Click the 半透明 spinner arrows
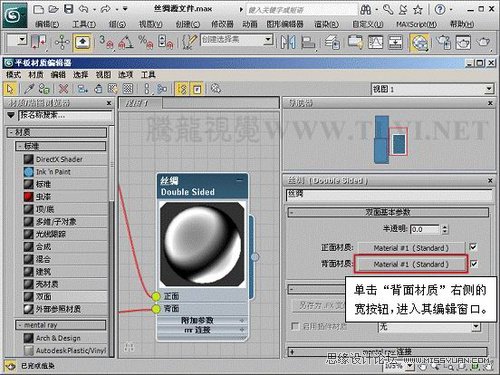This screenshot has height=375, width=500. (x=445, y=229)
